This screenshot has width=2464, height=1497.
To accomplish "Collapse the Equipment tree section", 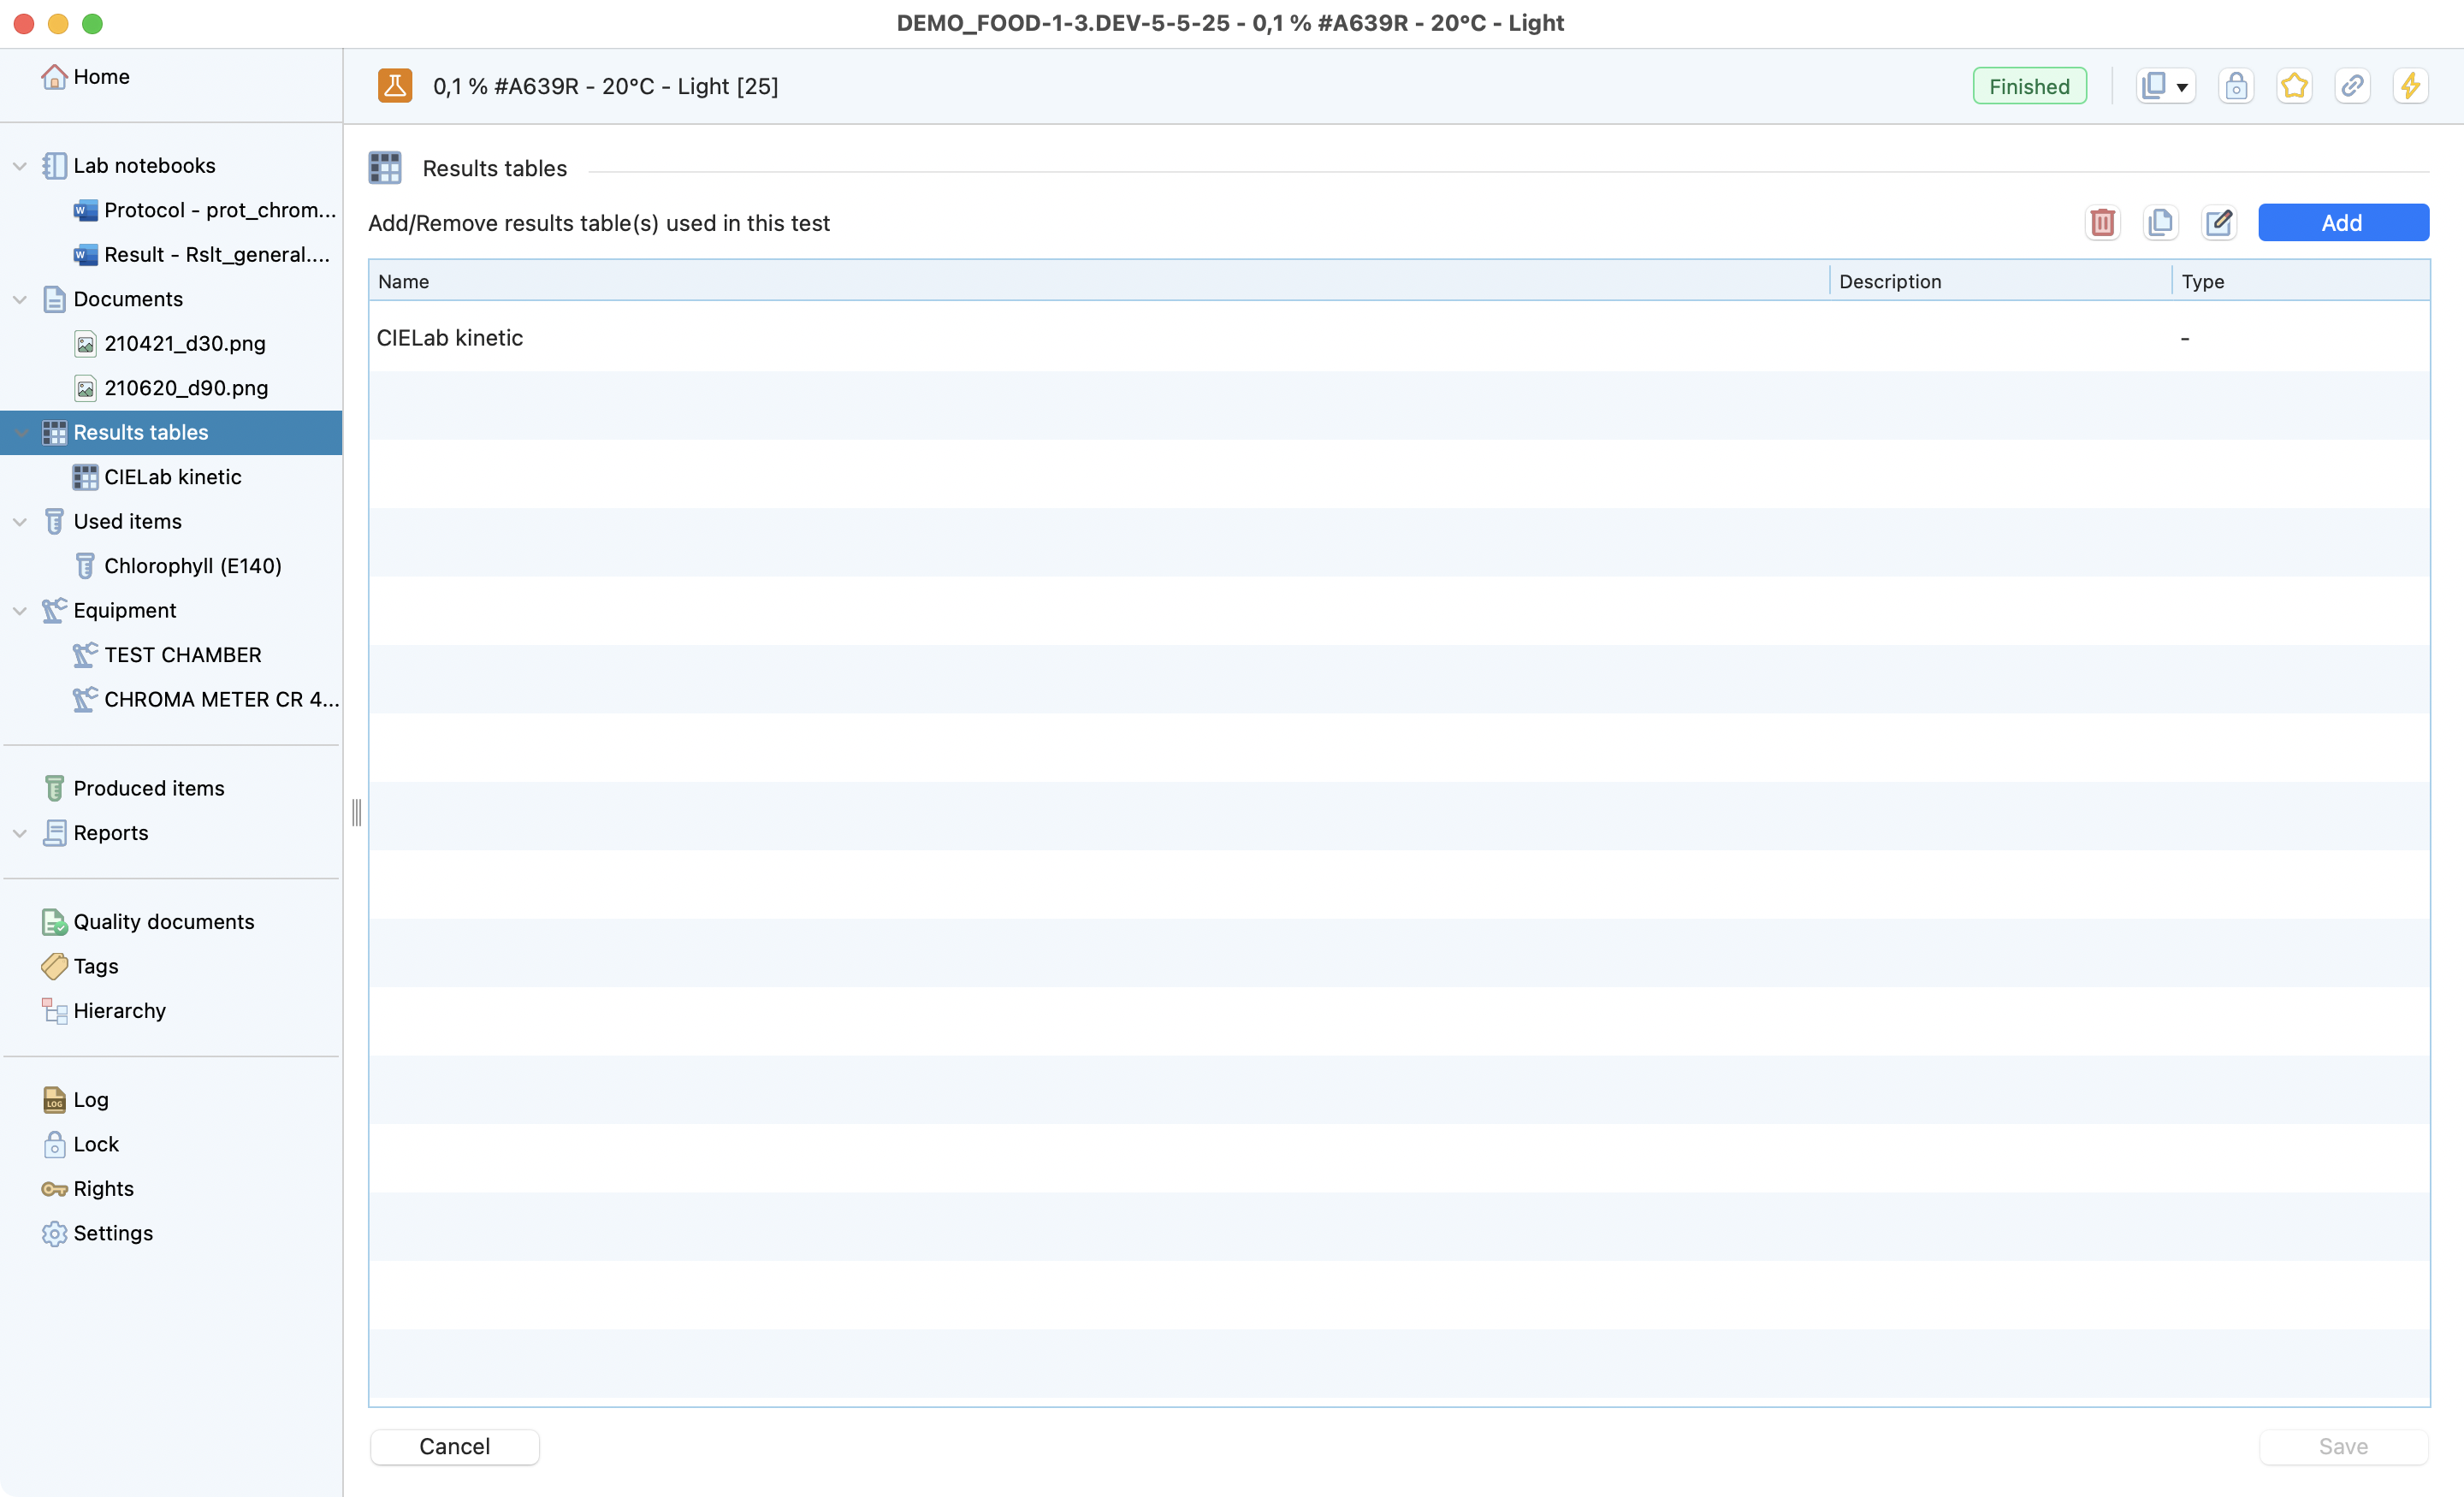I will pos(20,611).
